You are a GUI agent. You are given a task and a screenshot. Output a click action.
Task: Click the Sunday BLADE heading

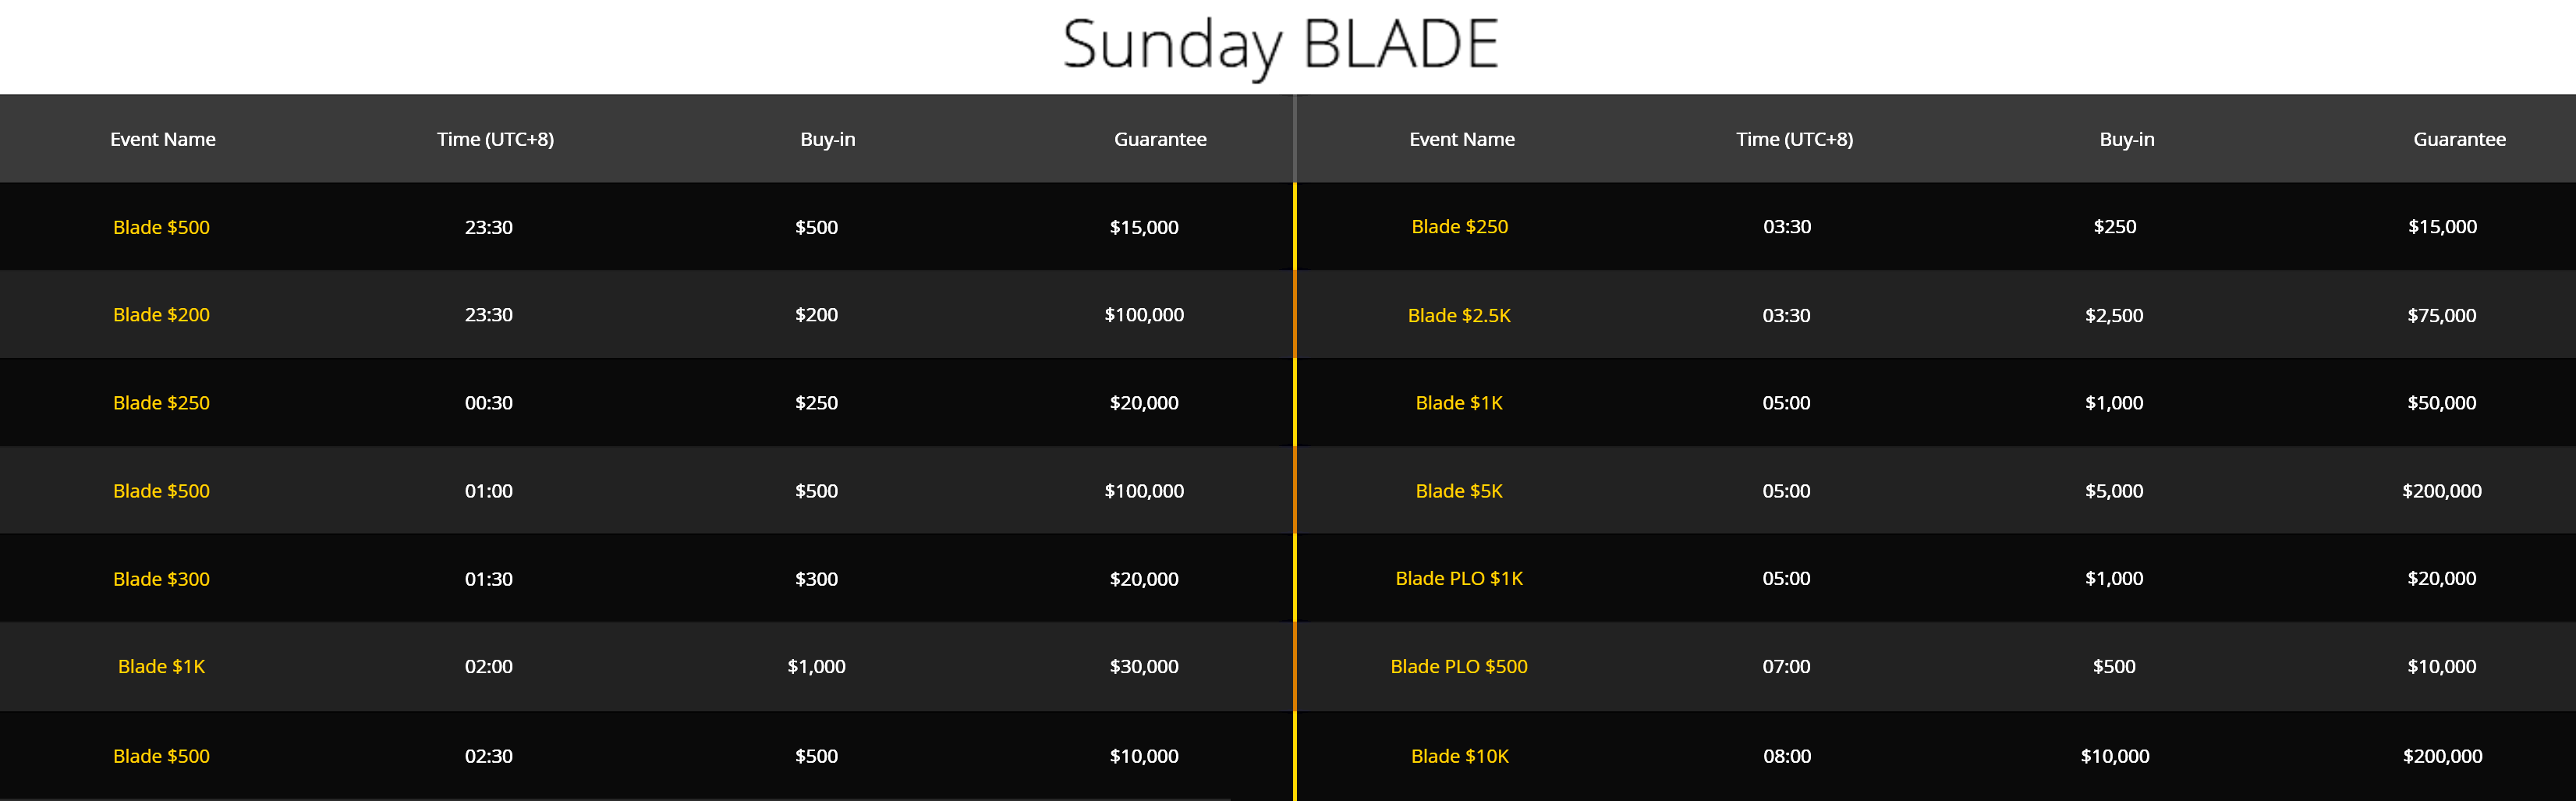coord(1280,45)
